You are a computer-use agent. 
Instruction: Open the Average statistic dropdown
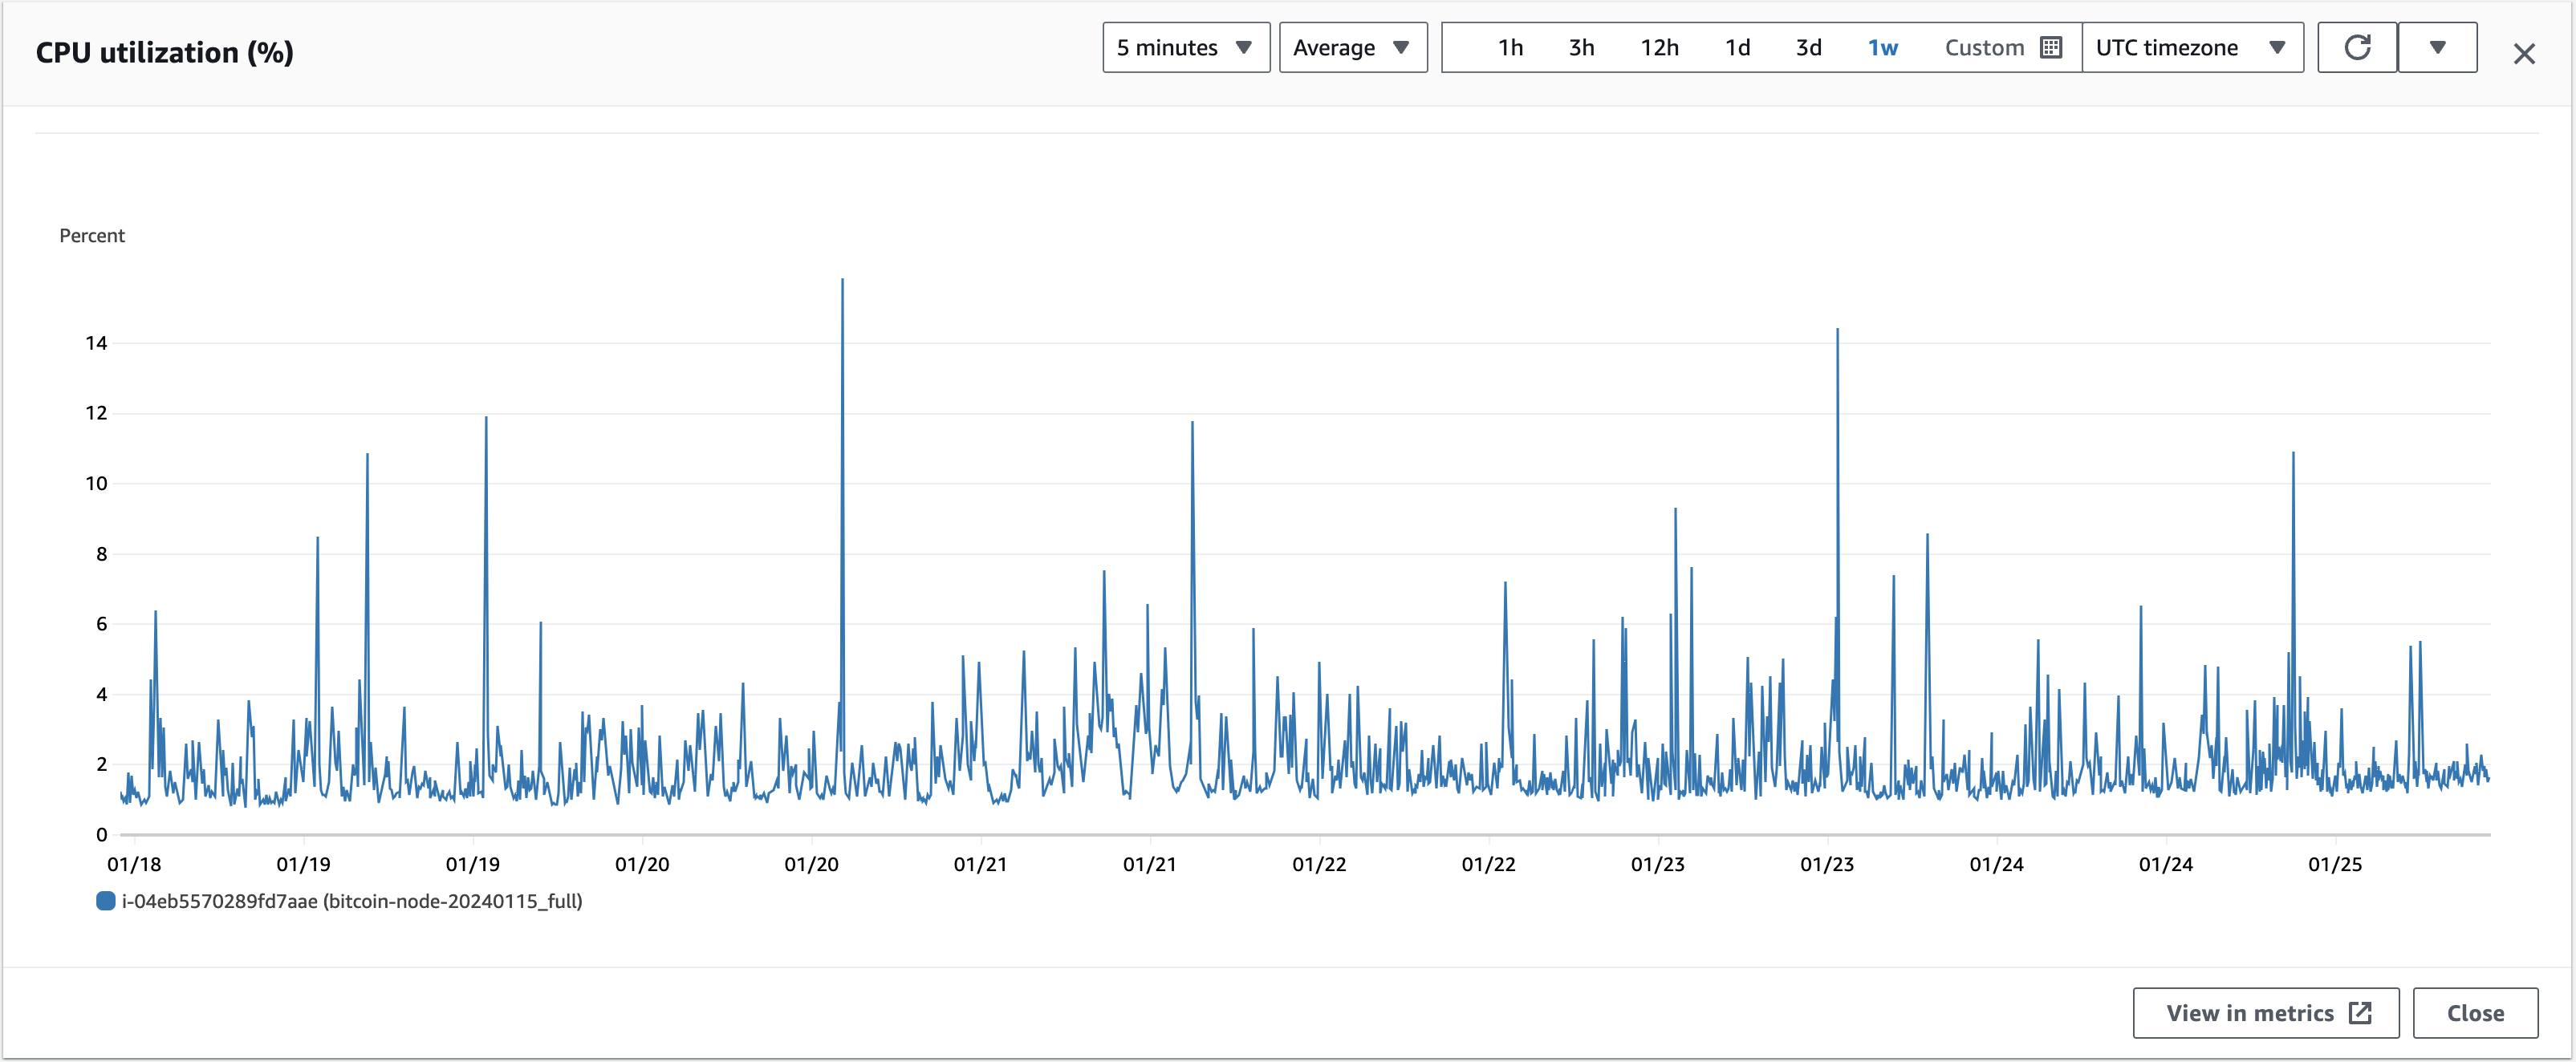click(1352, 47)
